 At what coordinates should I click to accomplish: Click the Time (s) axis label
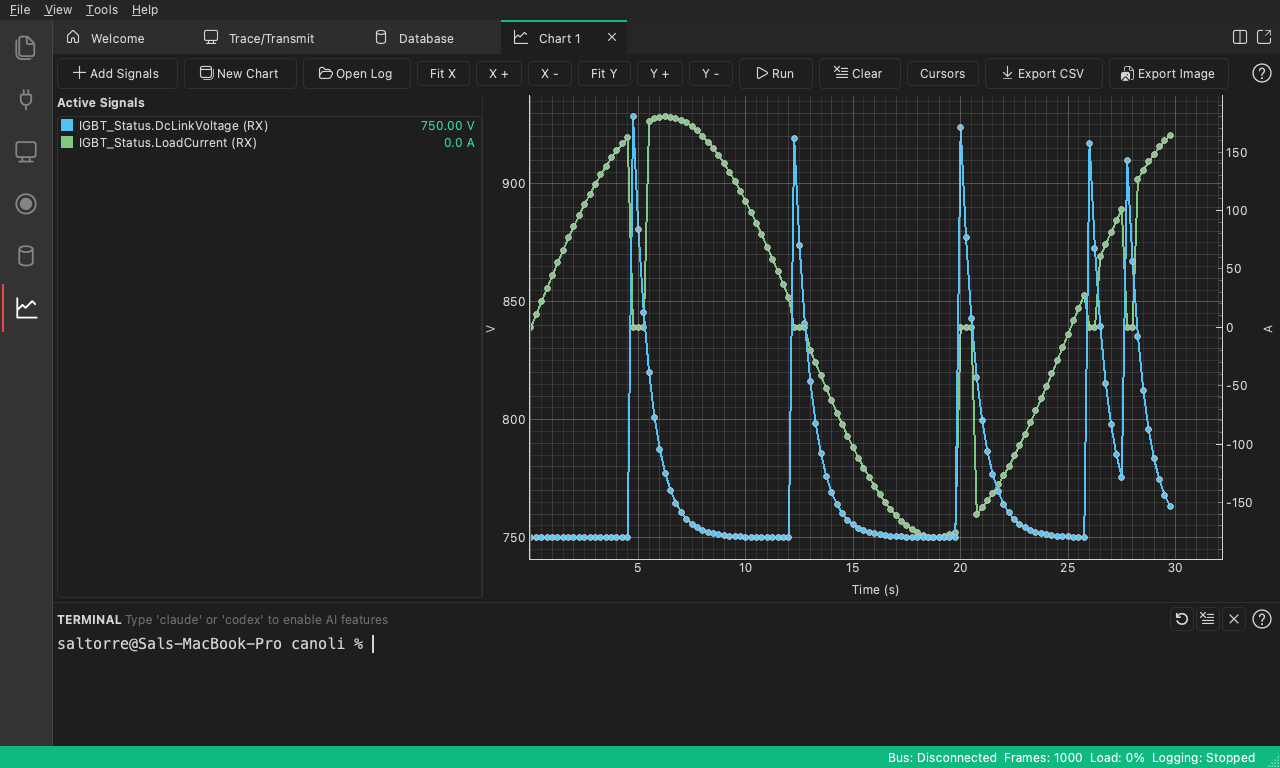click(x=875, y=589)
